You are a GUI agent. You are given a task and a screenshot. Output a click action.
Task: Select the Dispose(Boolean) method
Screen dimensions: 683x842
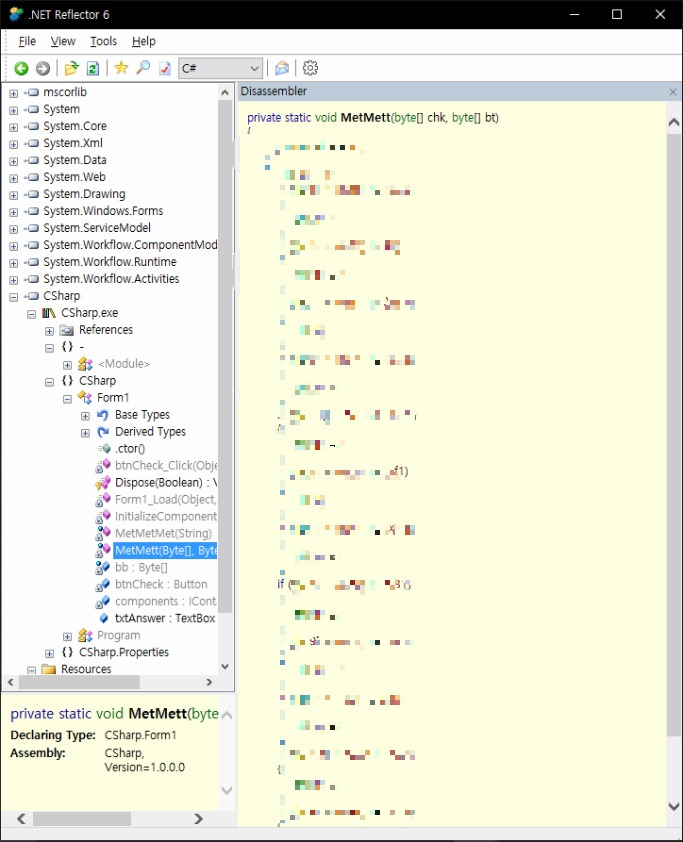(x=166, y=483)
